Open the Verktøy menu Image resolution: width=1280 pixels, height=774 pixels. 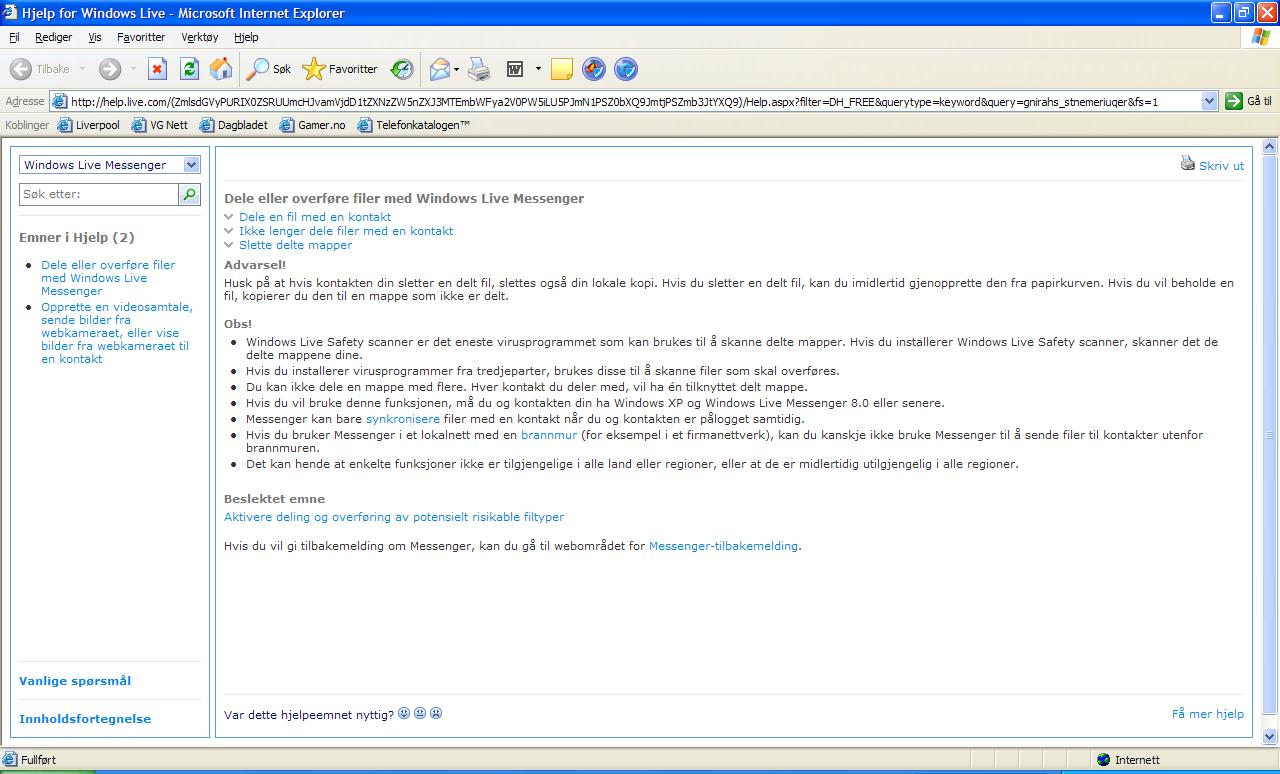point(200,37)
